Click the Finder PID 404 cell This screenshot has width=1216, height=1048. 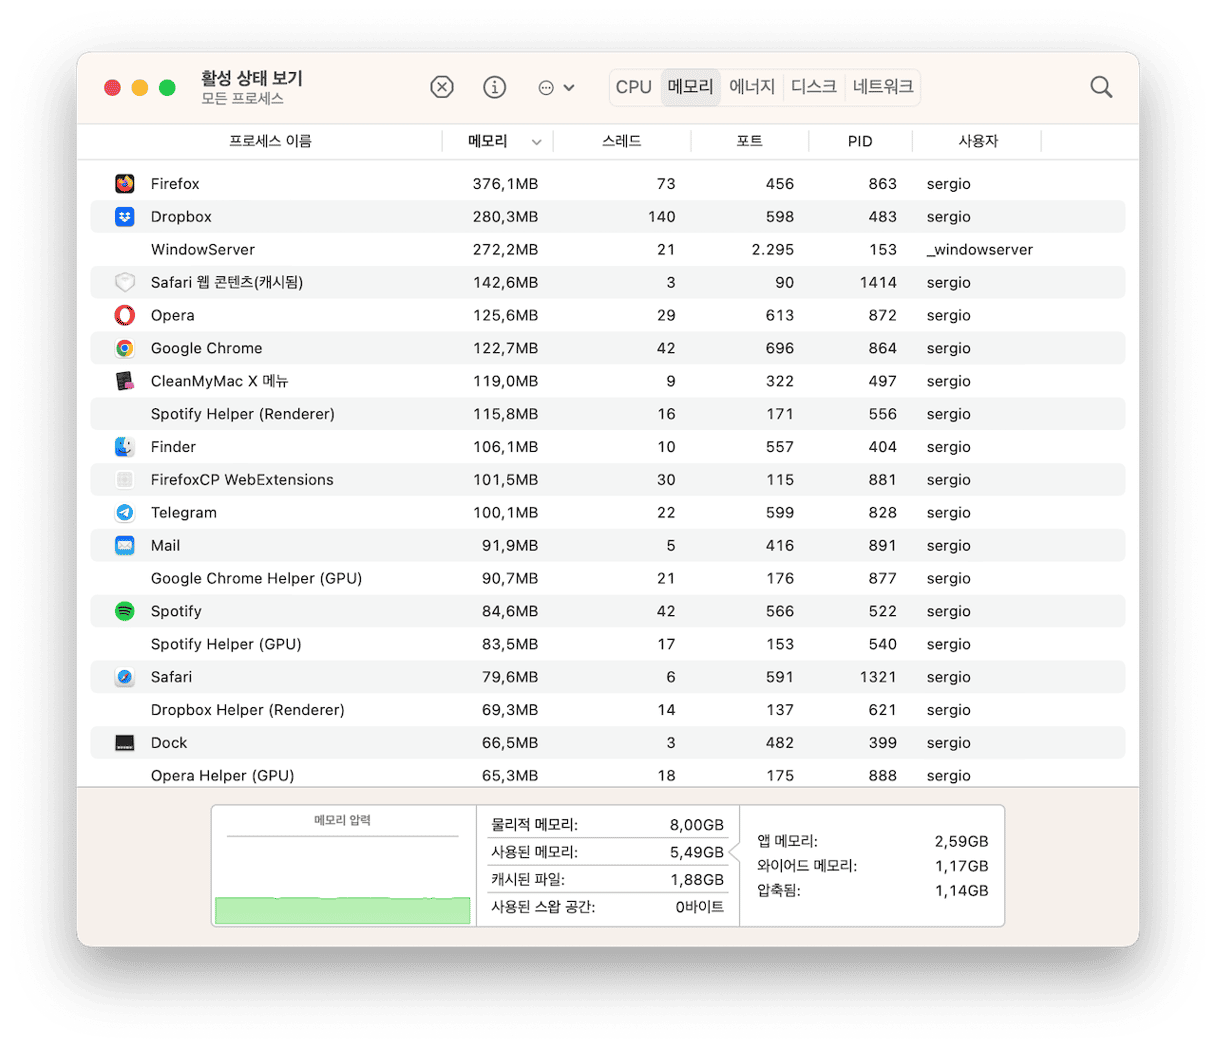coord(882,447)
